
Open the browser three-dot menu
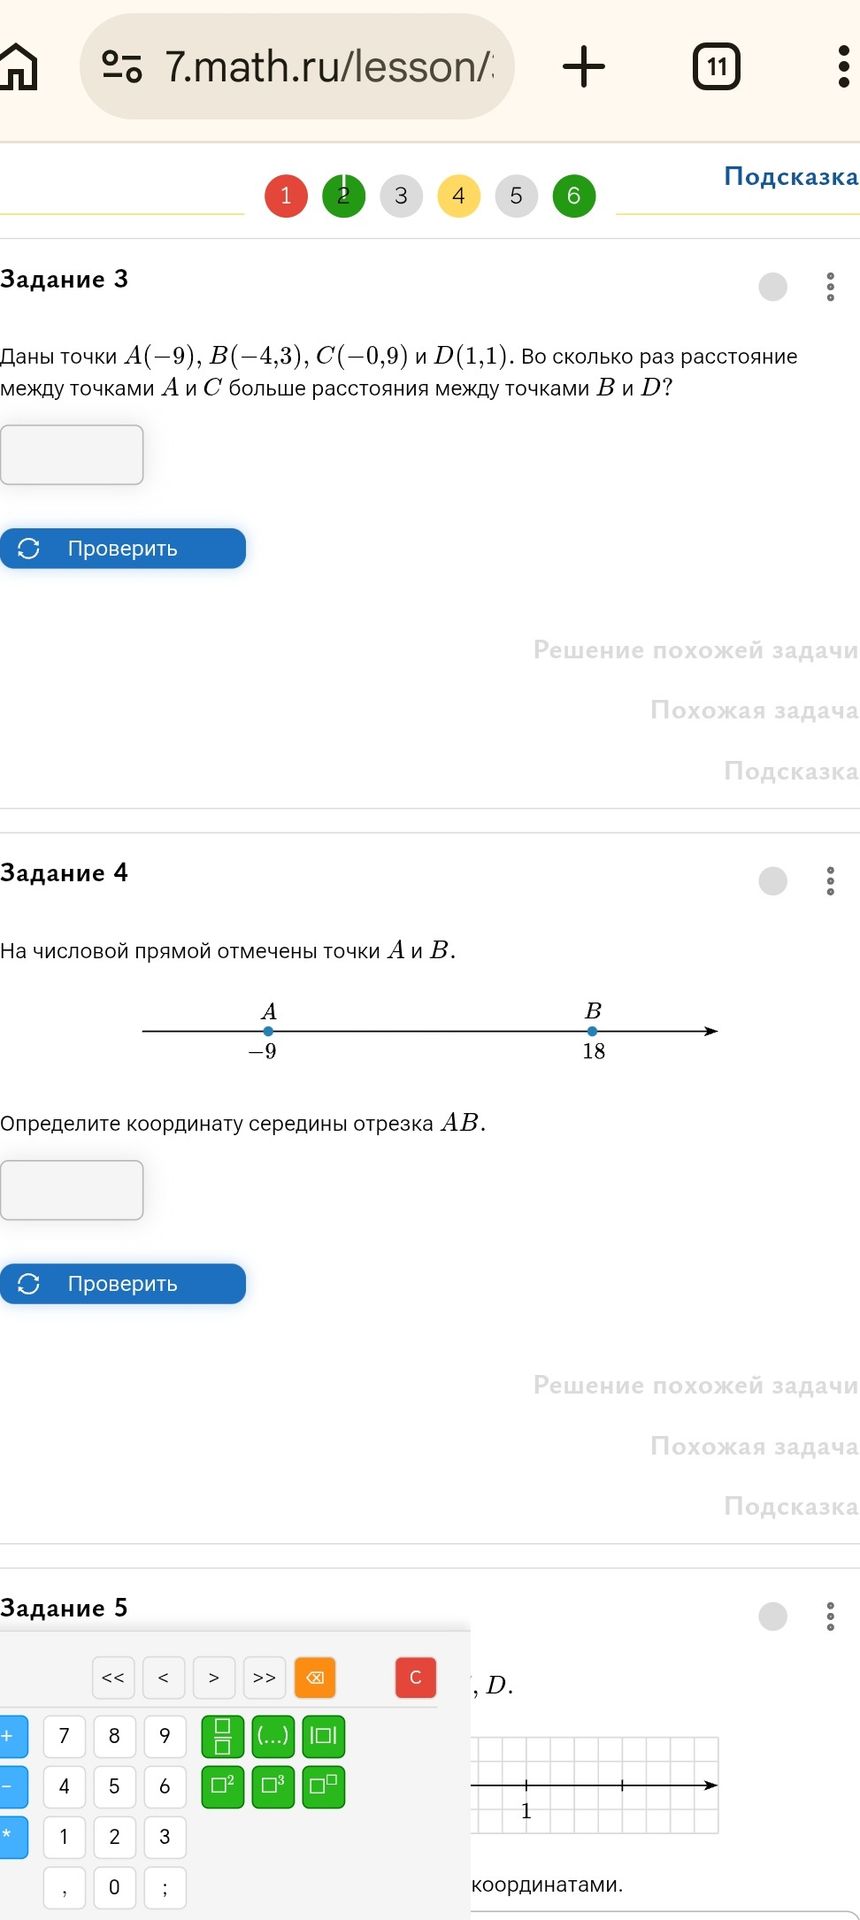click(x=843, y=67)
